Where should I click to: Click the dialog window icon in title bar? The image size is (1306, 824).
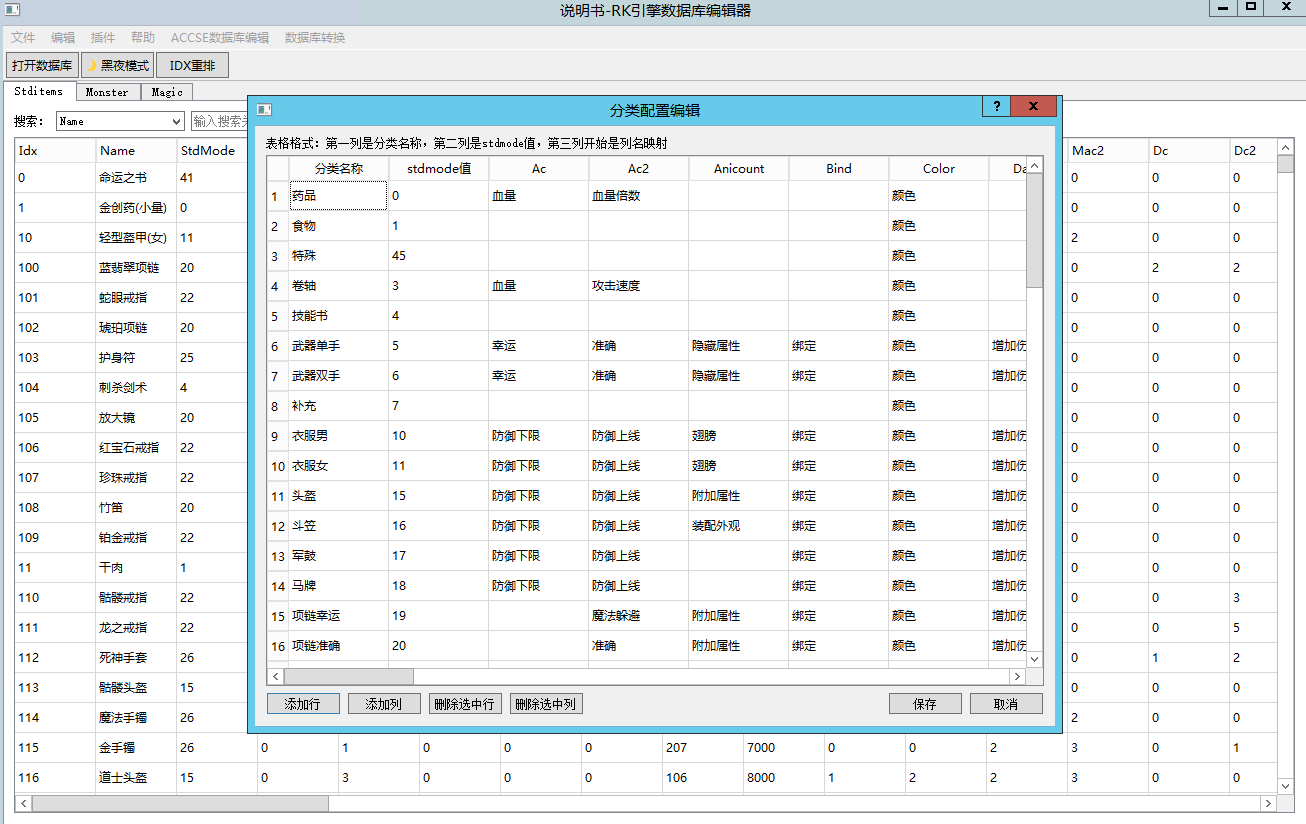(x=264, y=109)
